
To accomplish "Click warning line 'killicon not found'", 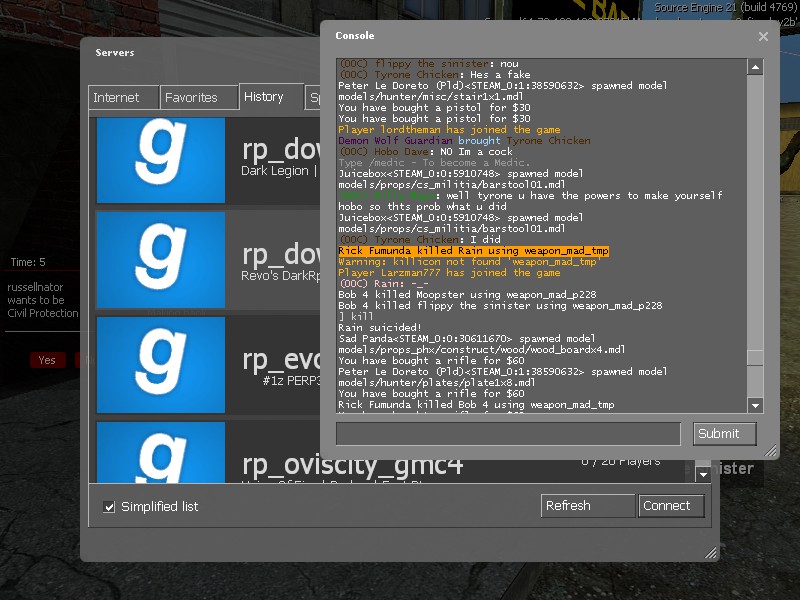I will [470, 262].
